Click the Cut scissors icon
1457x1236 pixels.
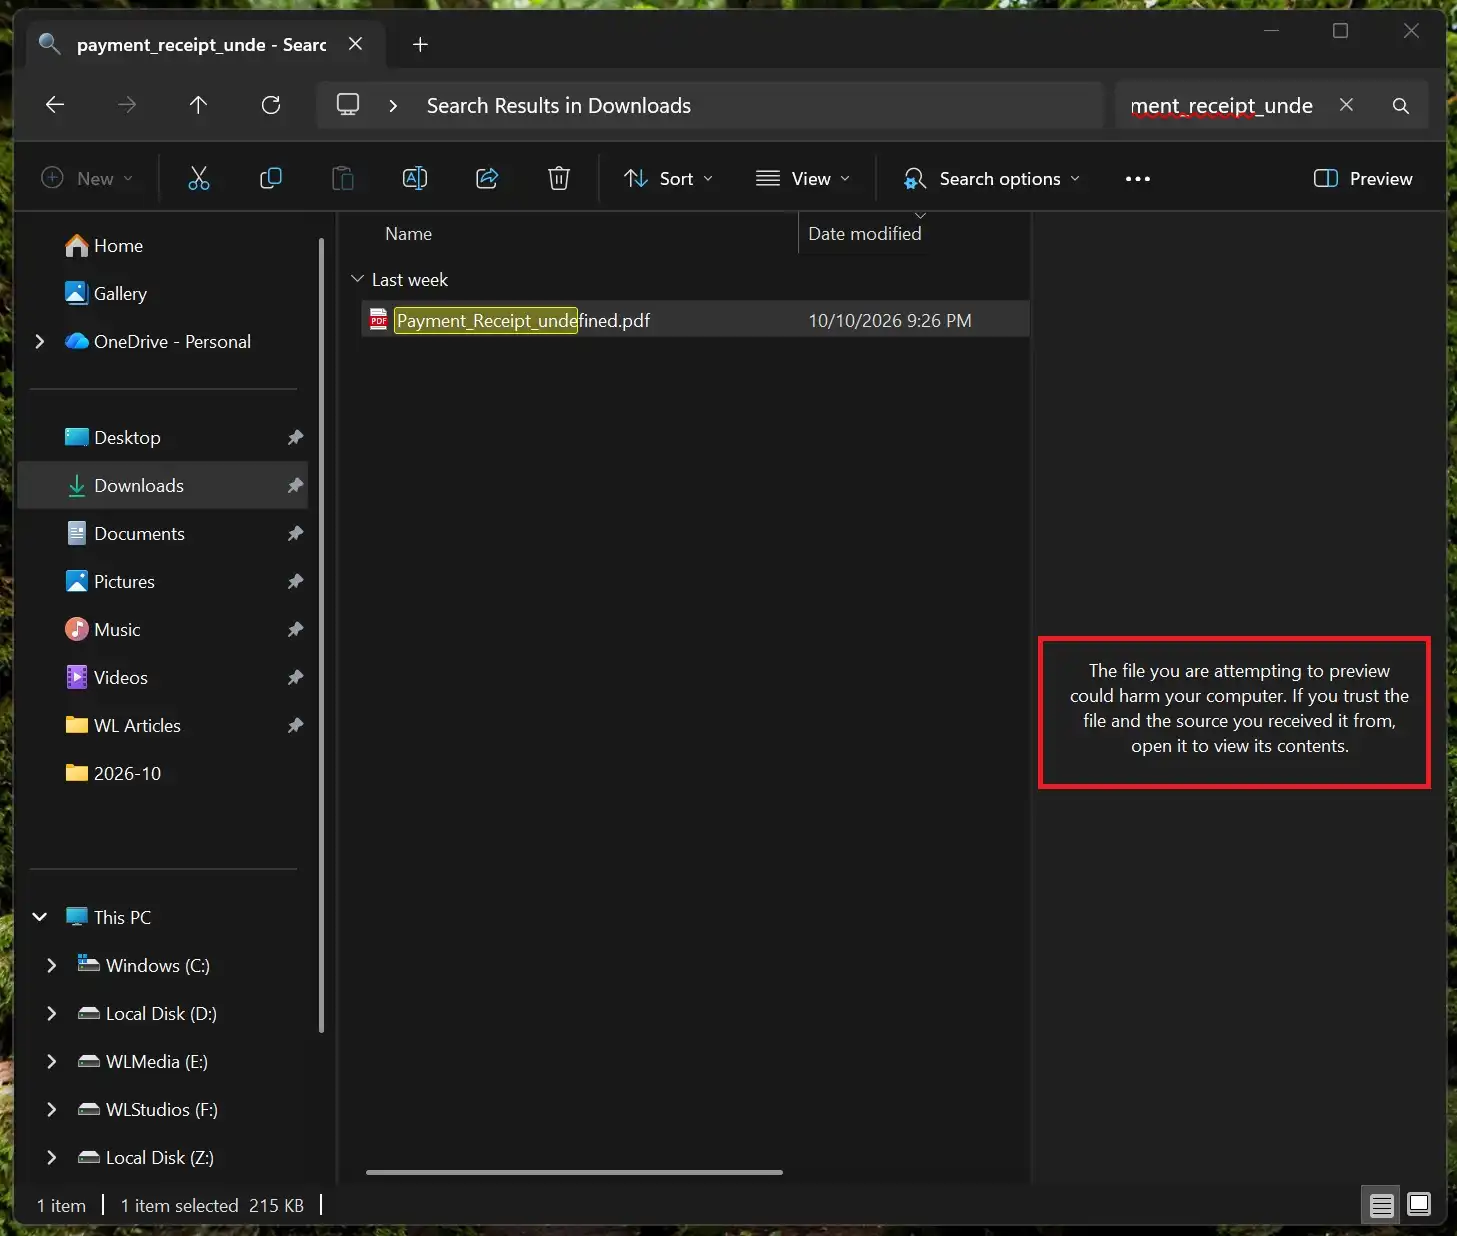[x=199, y=178]
